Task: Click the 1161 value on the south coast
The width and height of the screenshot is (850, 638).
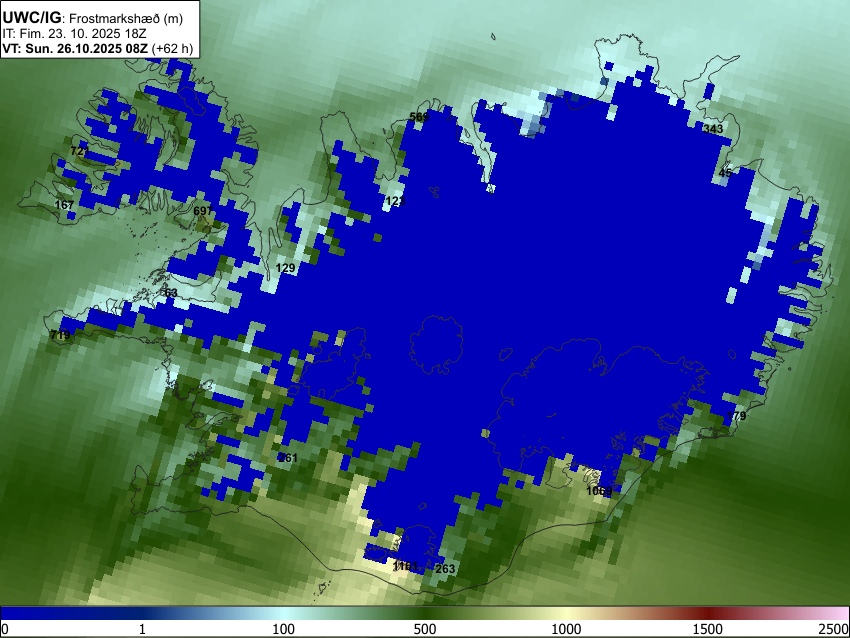Action: [x=405, y=566]
